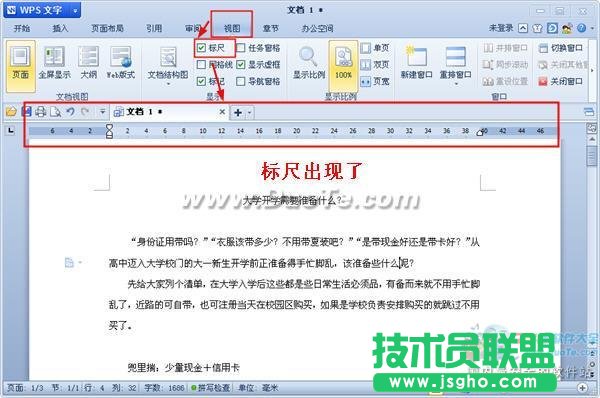This screenshot has width=600, height=398.
Task: Expand the 重排窗口 dropdown arrow
Action: click(455, 83)
